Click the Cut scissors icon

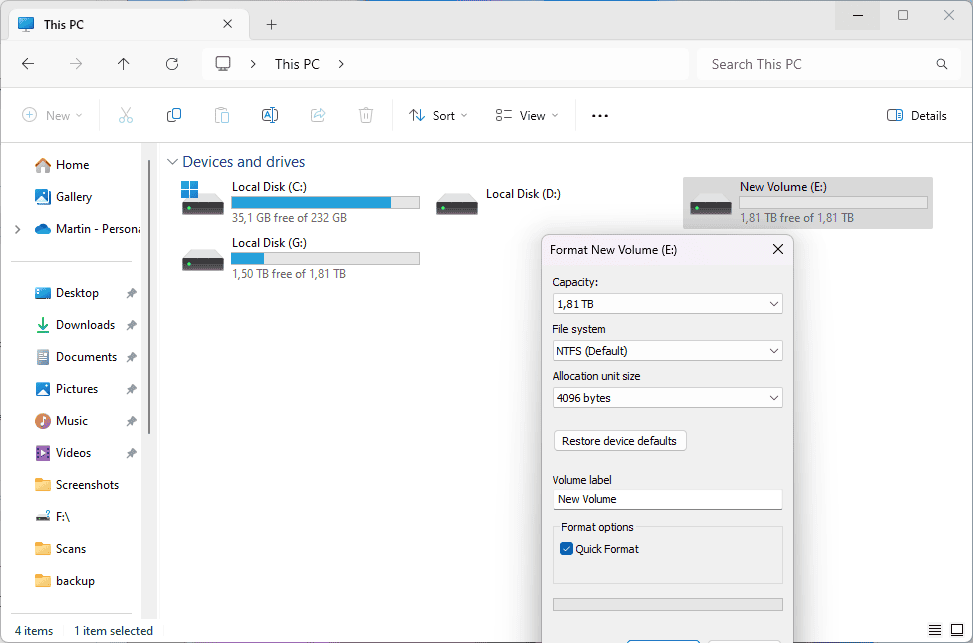[126, 115]
